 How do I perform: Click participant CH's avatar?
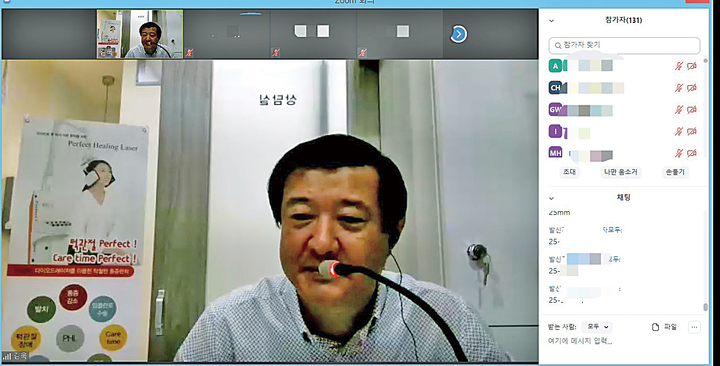556,87
